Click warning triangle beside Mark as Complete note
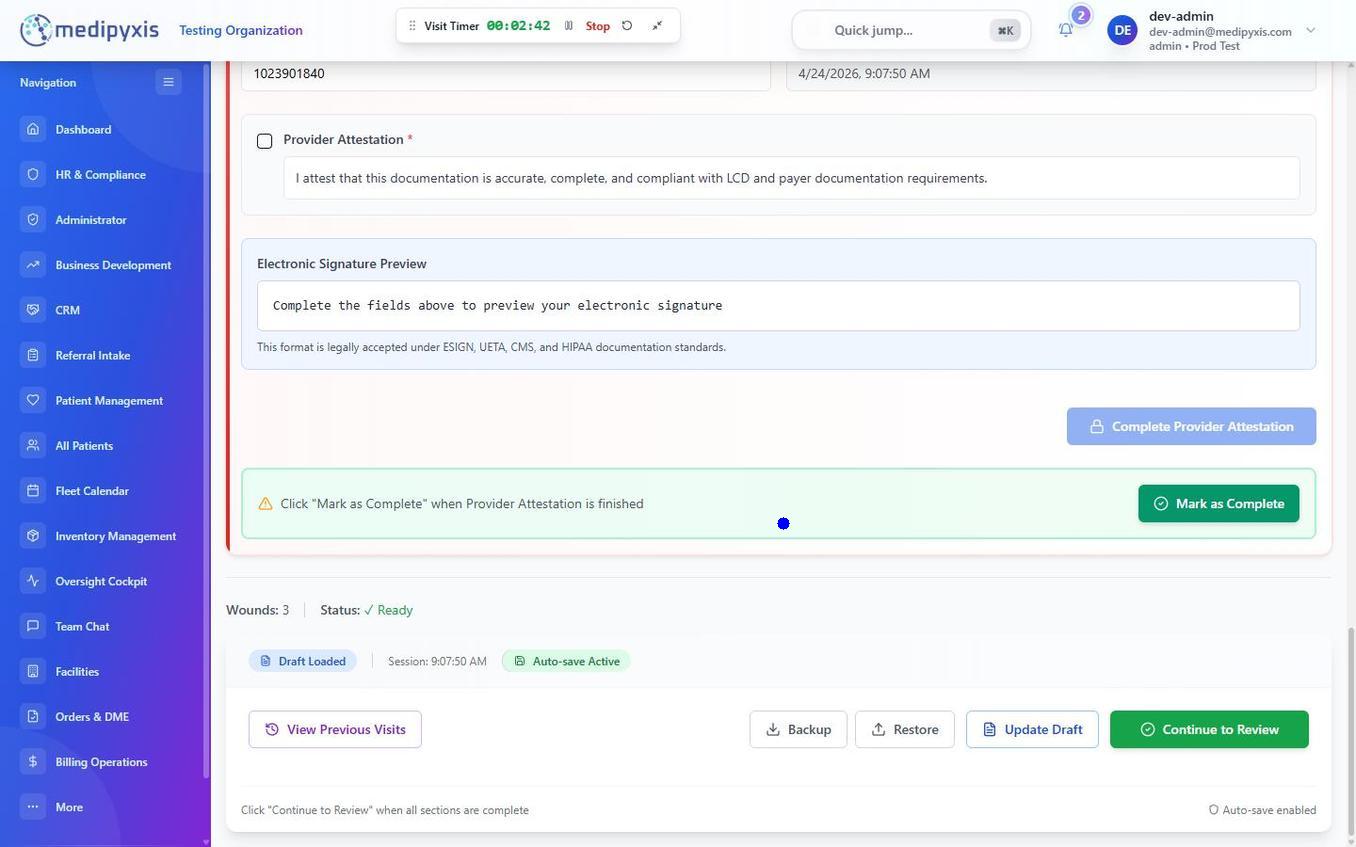Viewport: 1356px width, 847px height. (x=265, y=504)
